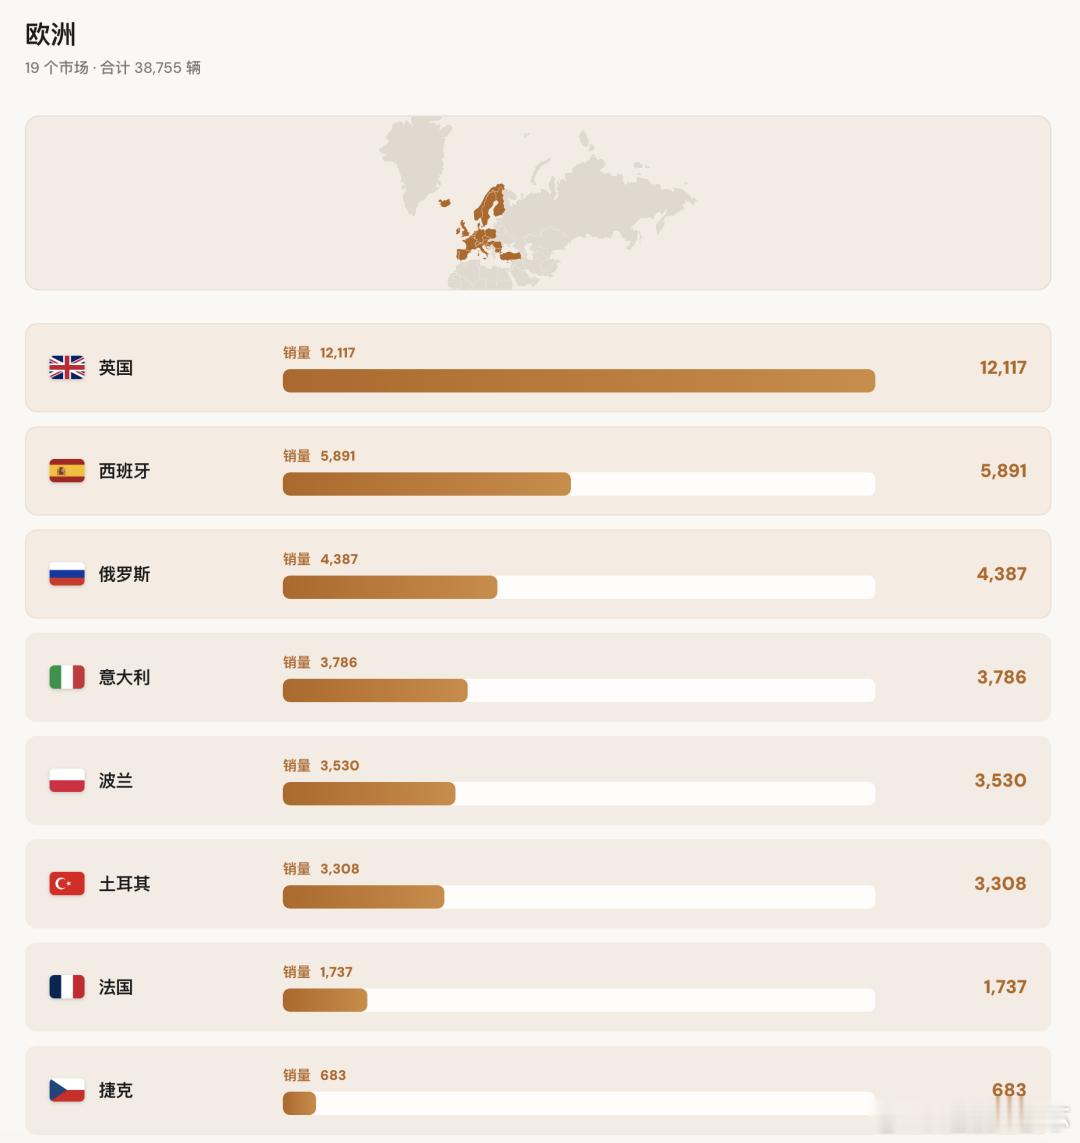Screen dimensions: 1080x1143
Task: Select the 西班牙 sales progress bar
Action: point(579,484)
